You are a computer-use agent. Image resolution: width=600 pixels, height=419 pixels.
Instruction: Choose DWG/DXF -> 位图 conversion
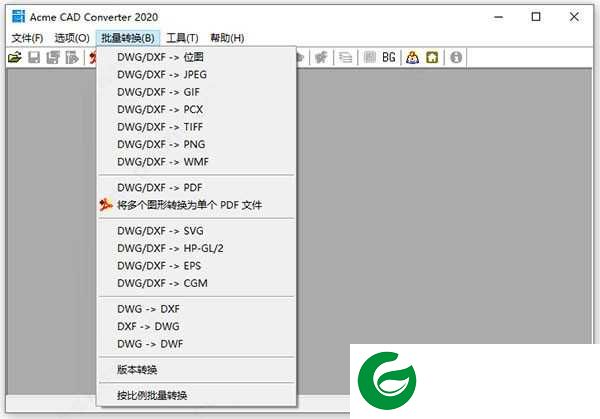click(197, 57)
